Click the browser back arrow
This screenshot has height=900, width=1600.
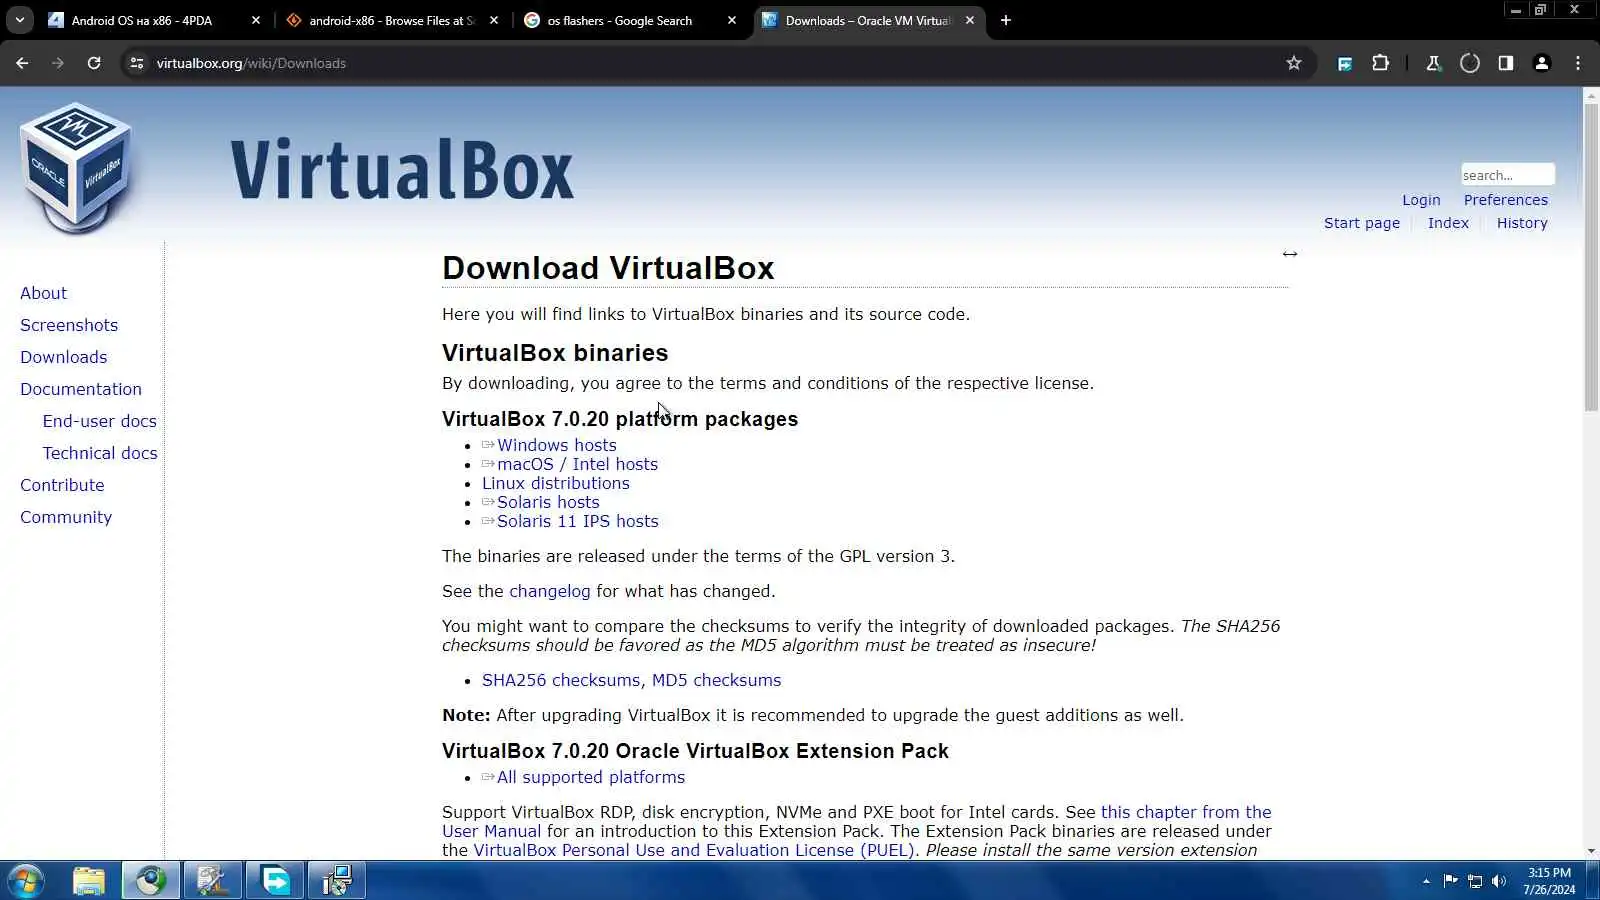point(22,63)
